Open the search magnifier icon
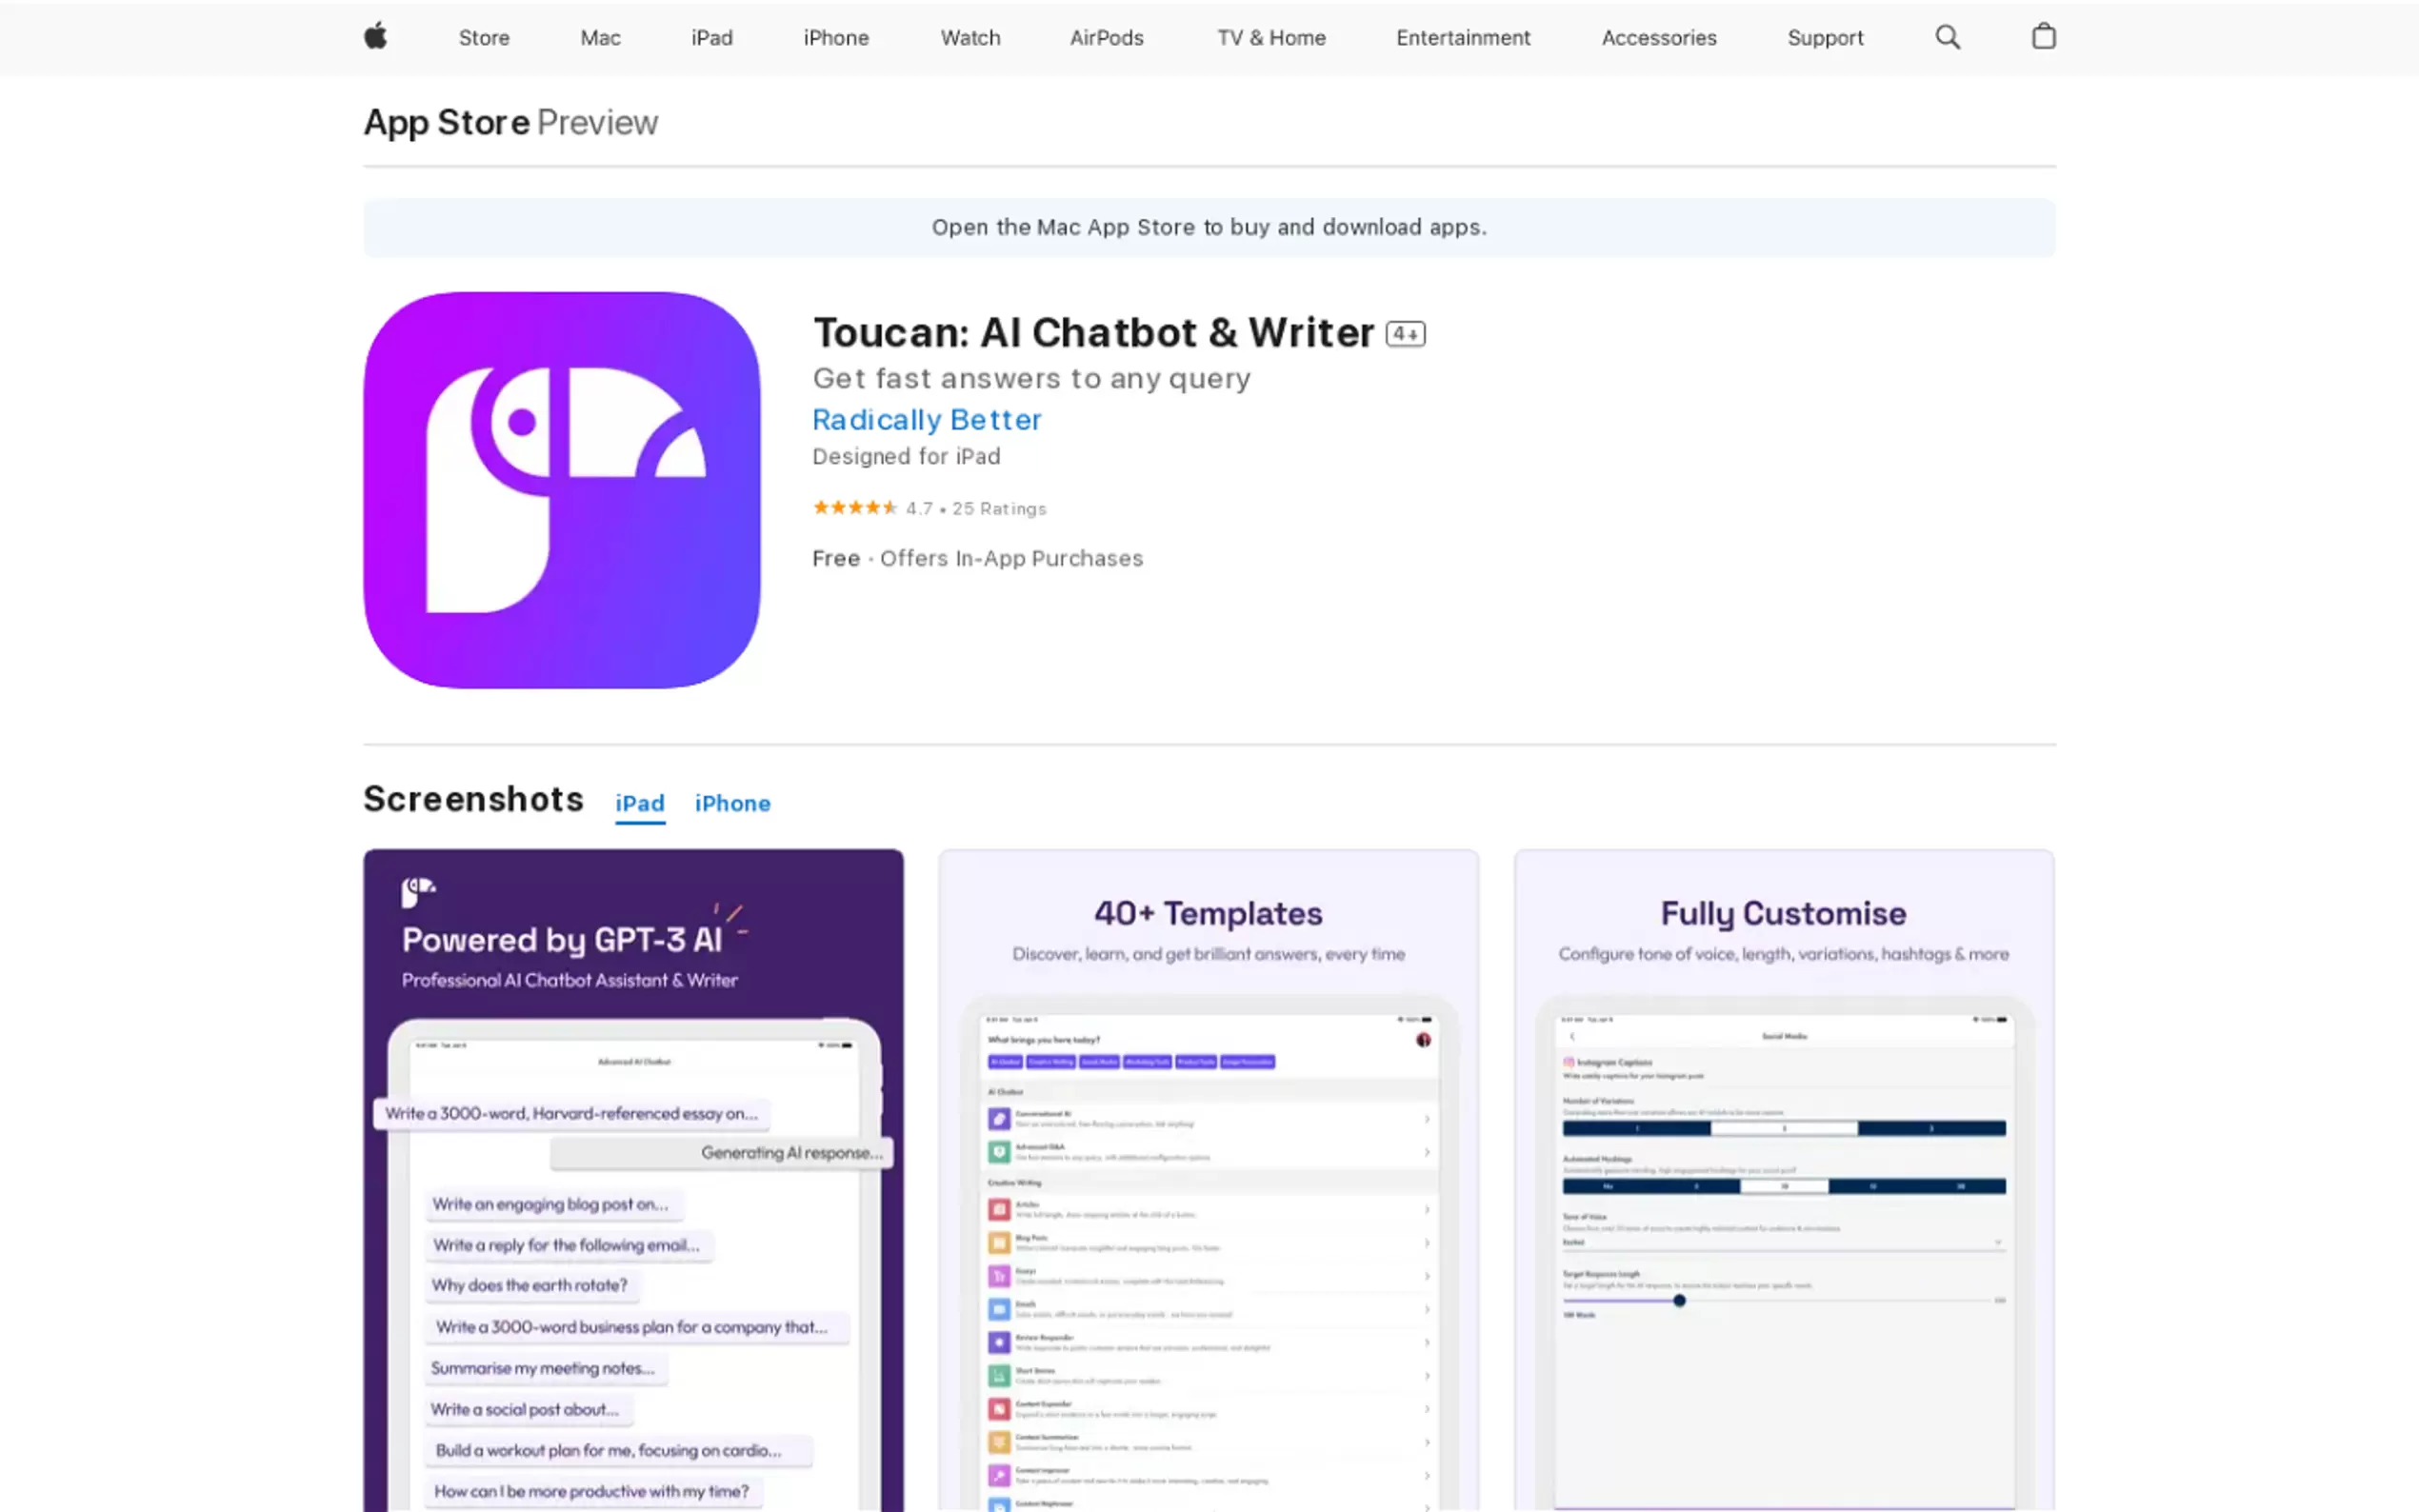The image size is (2419, 1512). point(1947,37)
